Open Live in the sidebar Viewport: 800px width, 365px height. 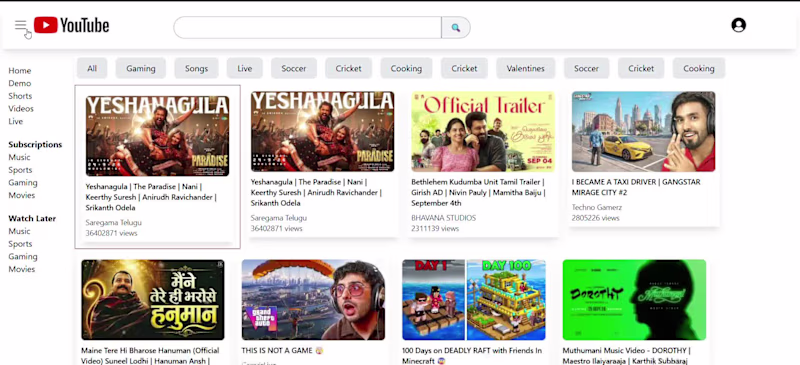click(15, 121)
